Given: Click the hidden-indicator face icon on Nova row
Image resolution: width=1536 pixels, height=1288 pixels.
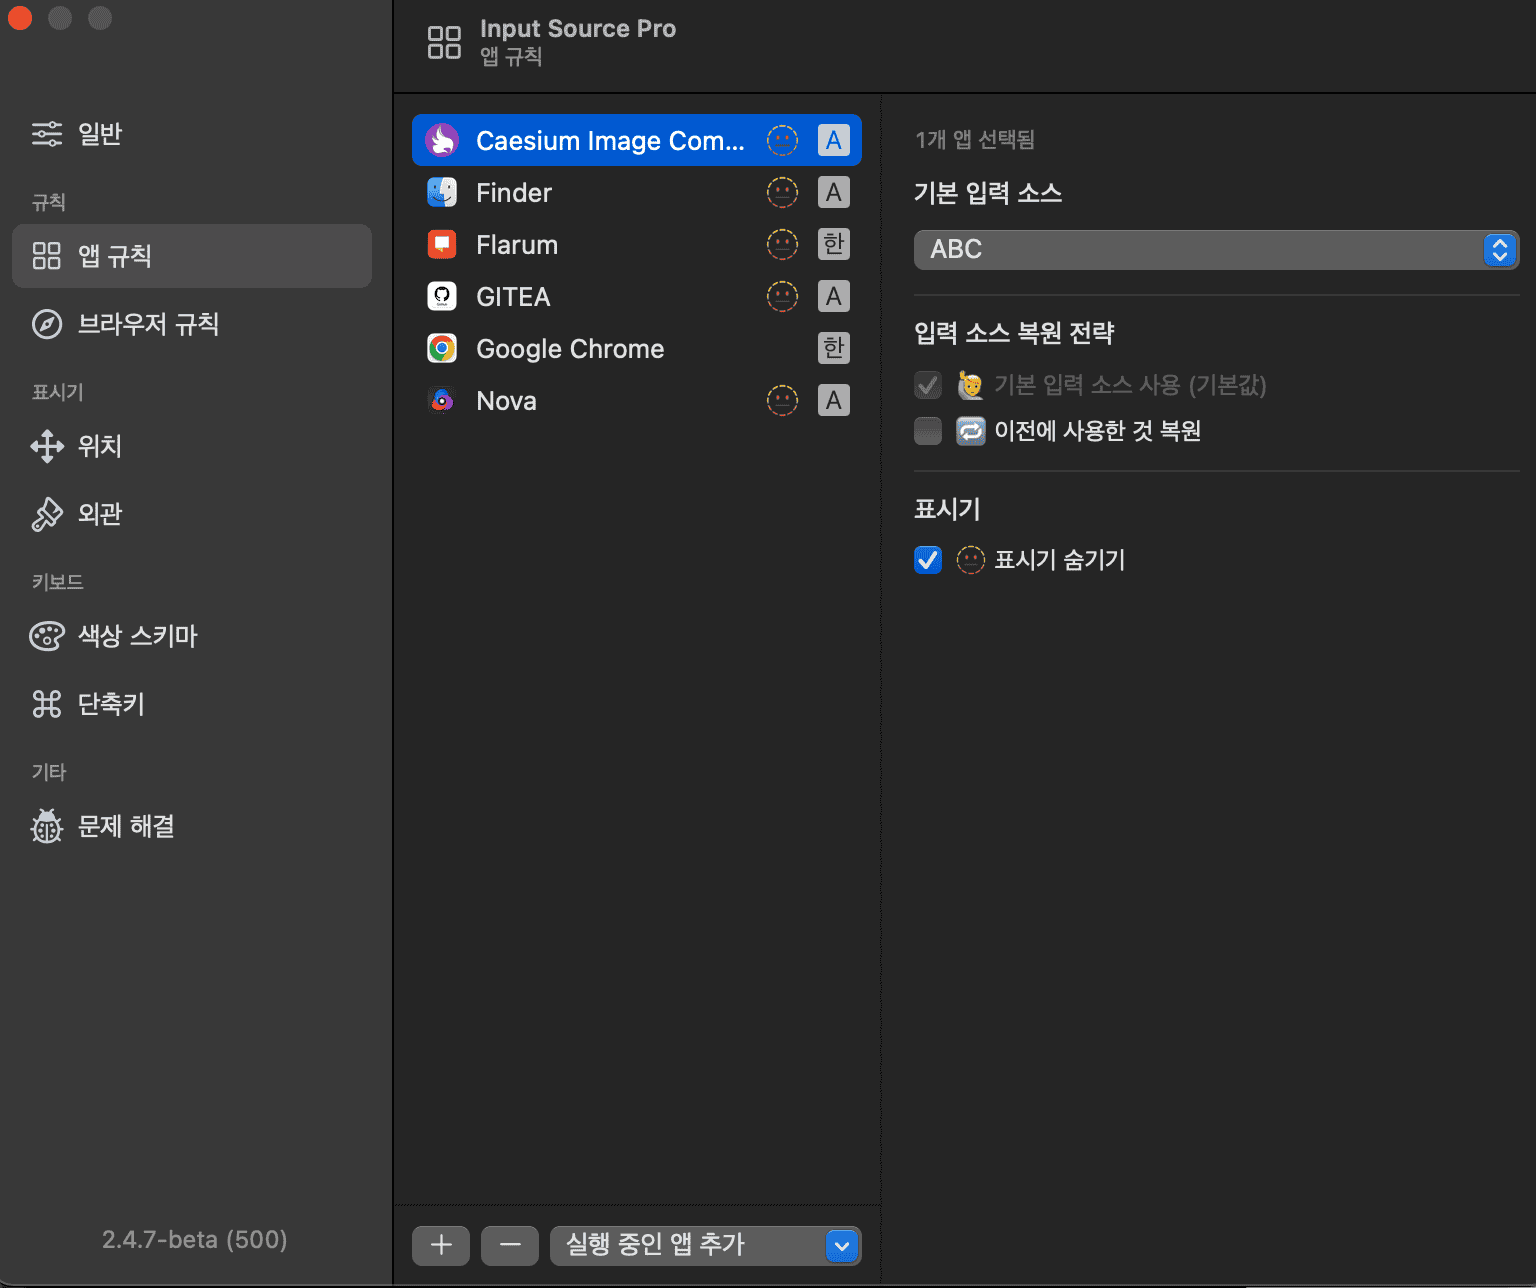Looking at the screenshot, I should coord(782,400).
